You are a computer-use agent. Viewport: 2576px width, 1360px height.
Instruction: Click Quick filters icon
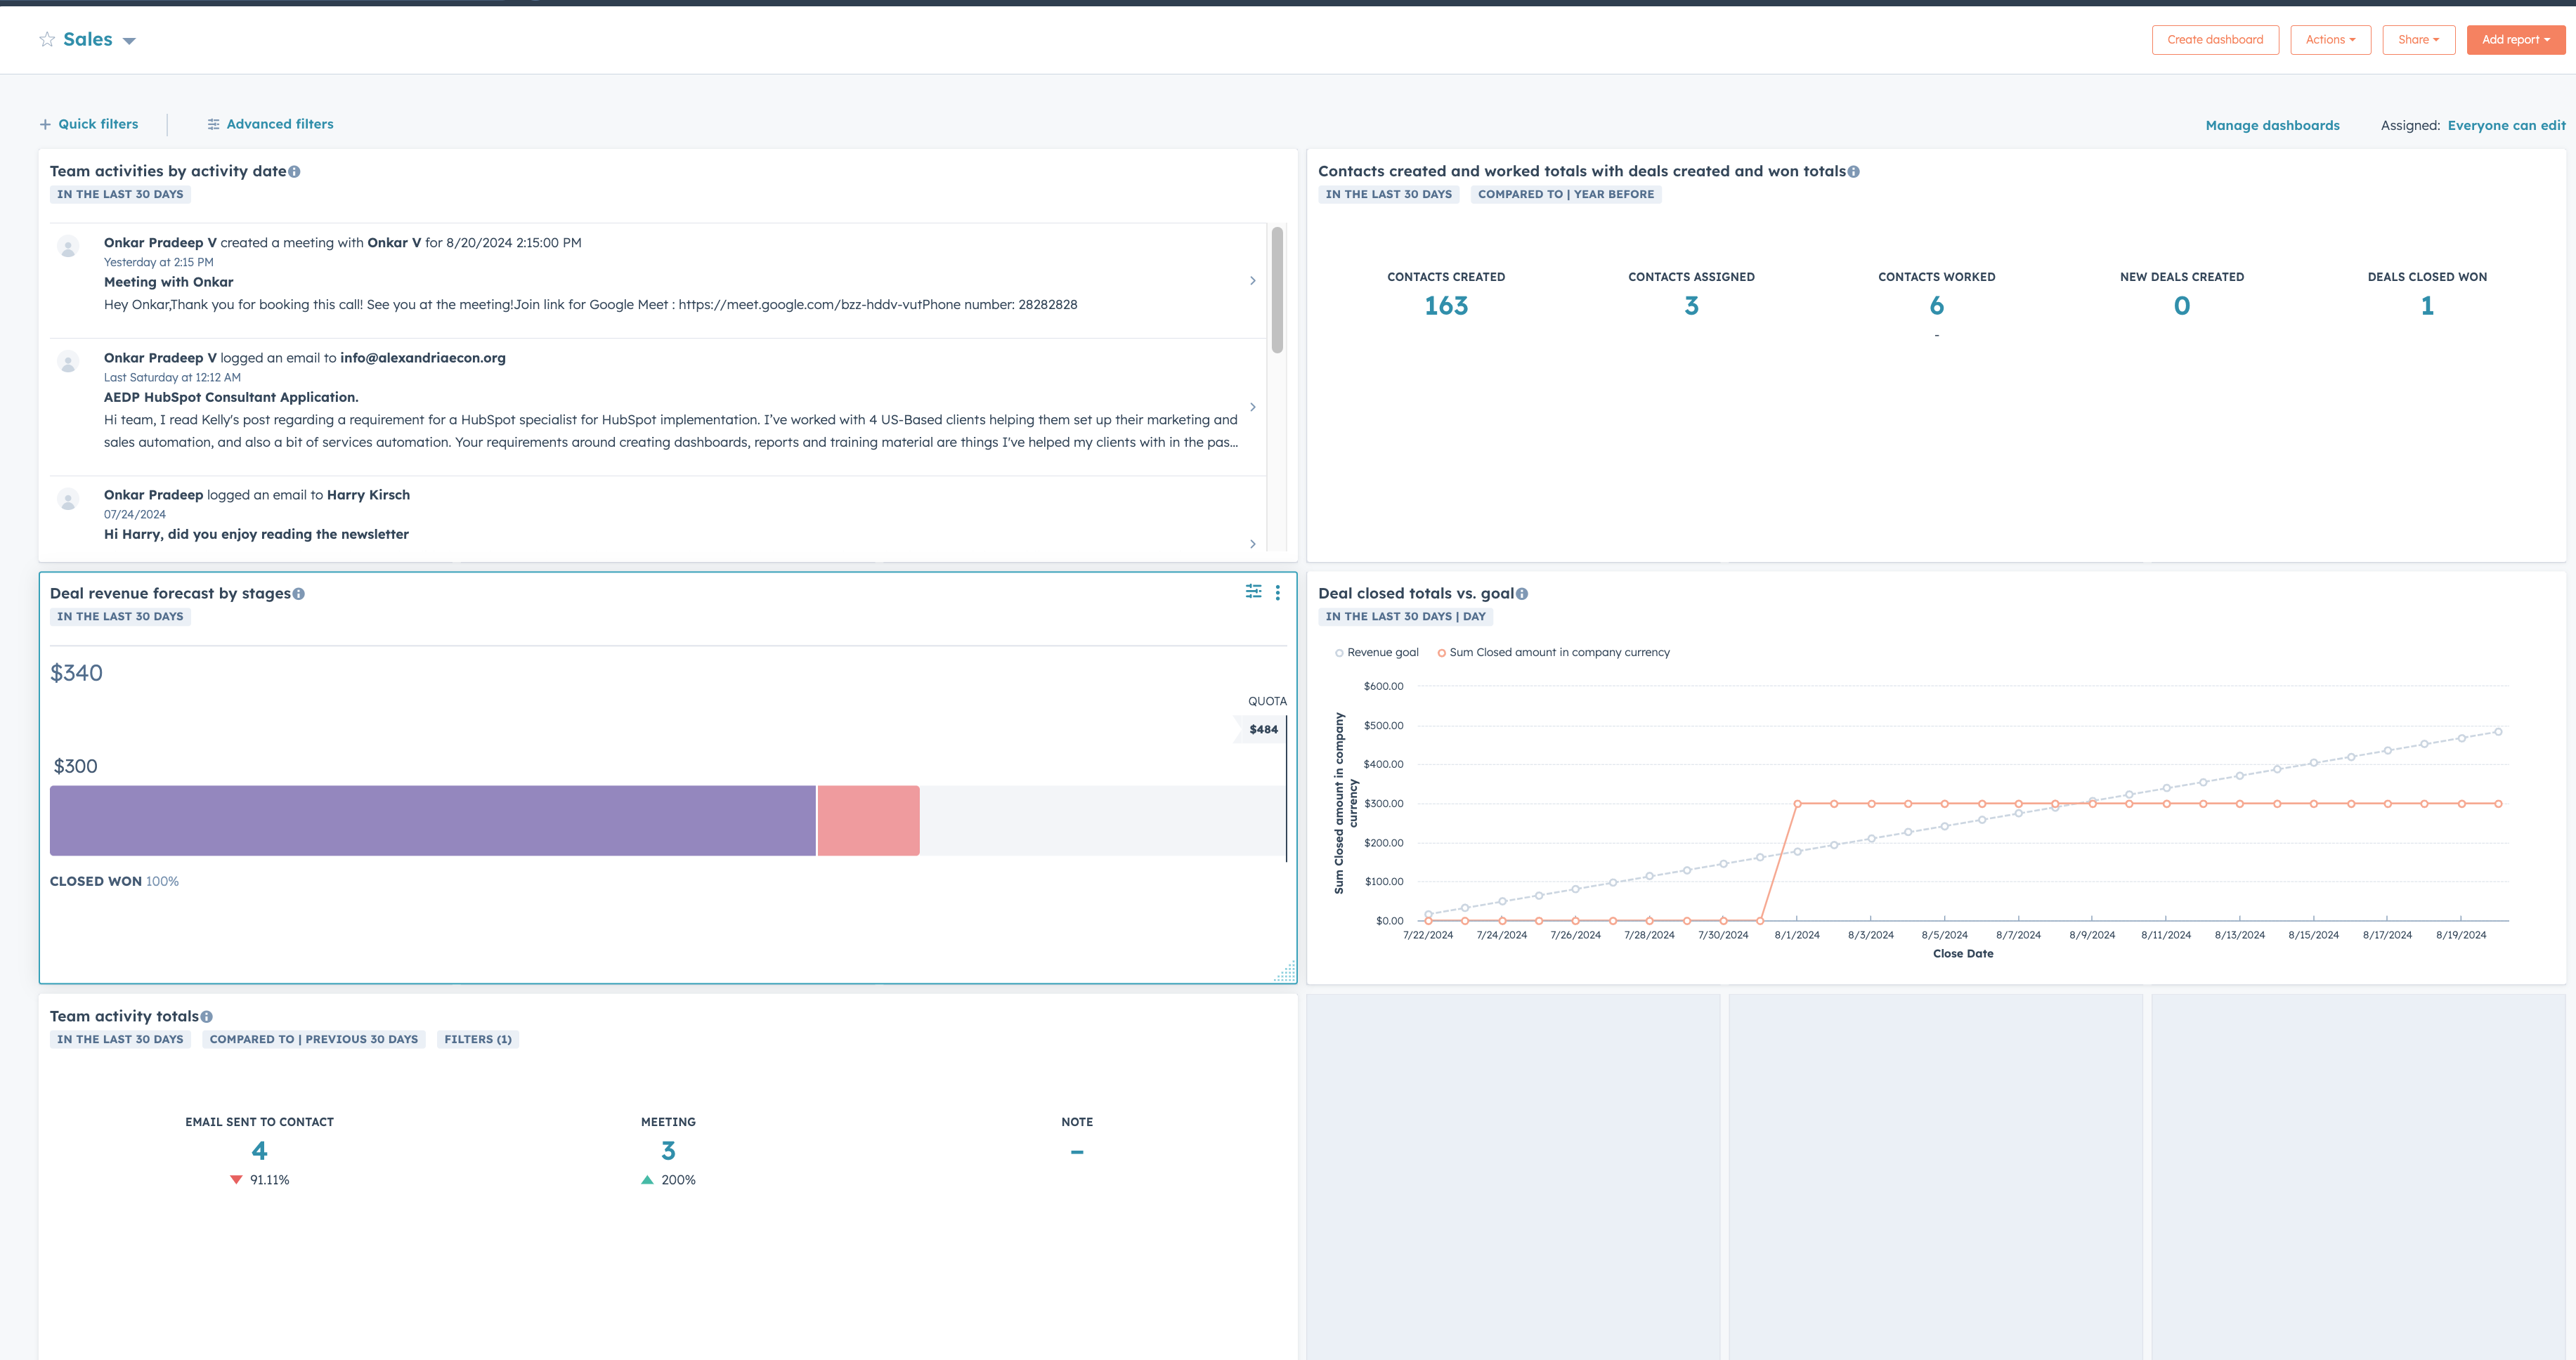(46, 123)
